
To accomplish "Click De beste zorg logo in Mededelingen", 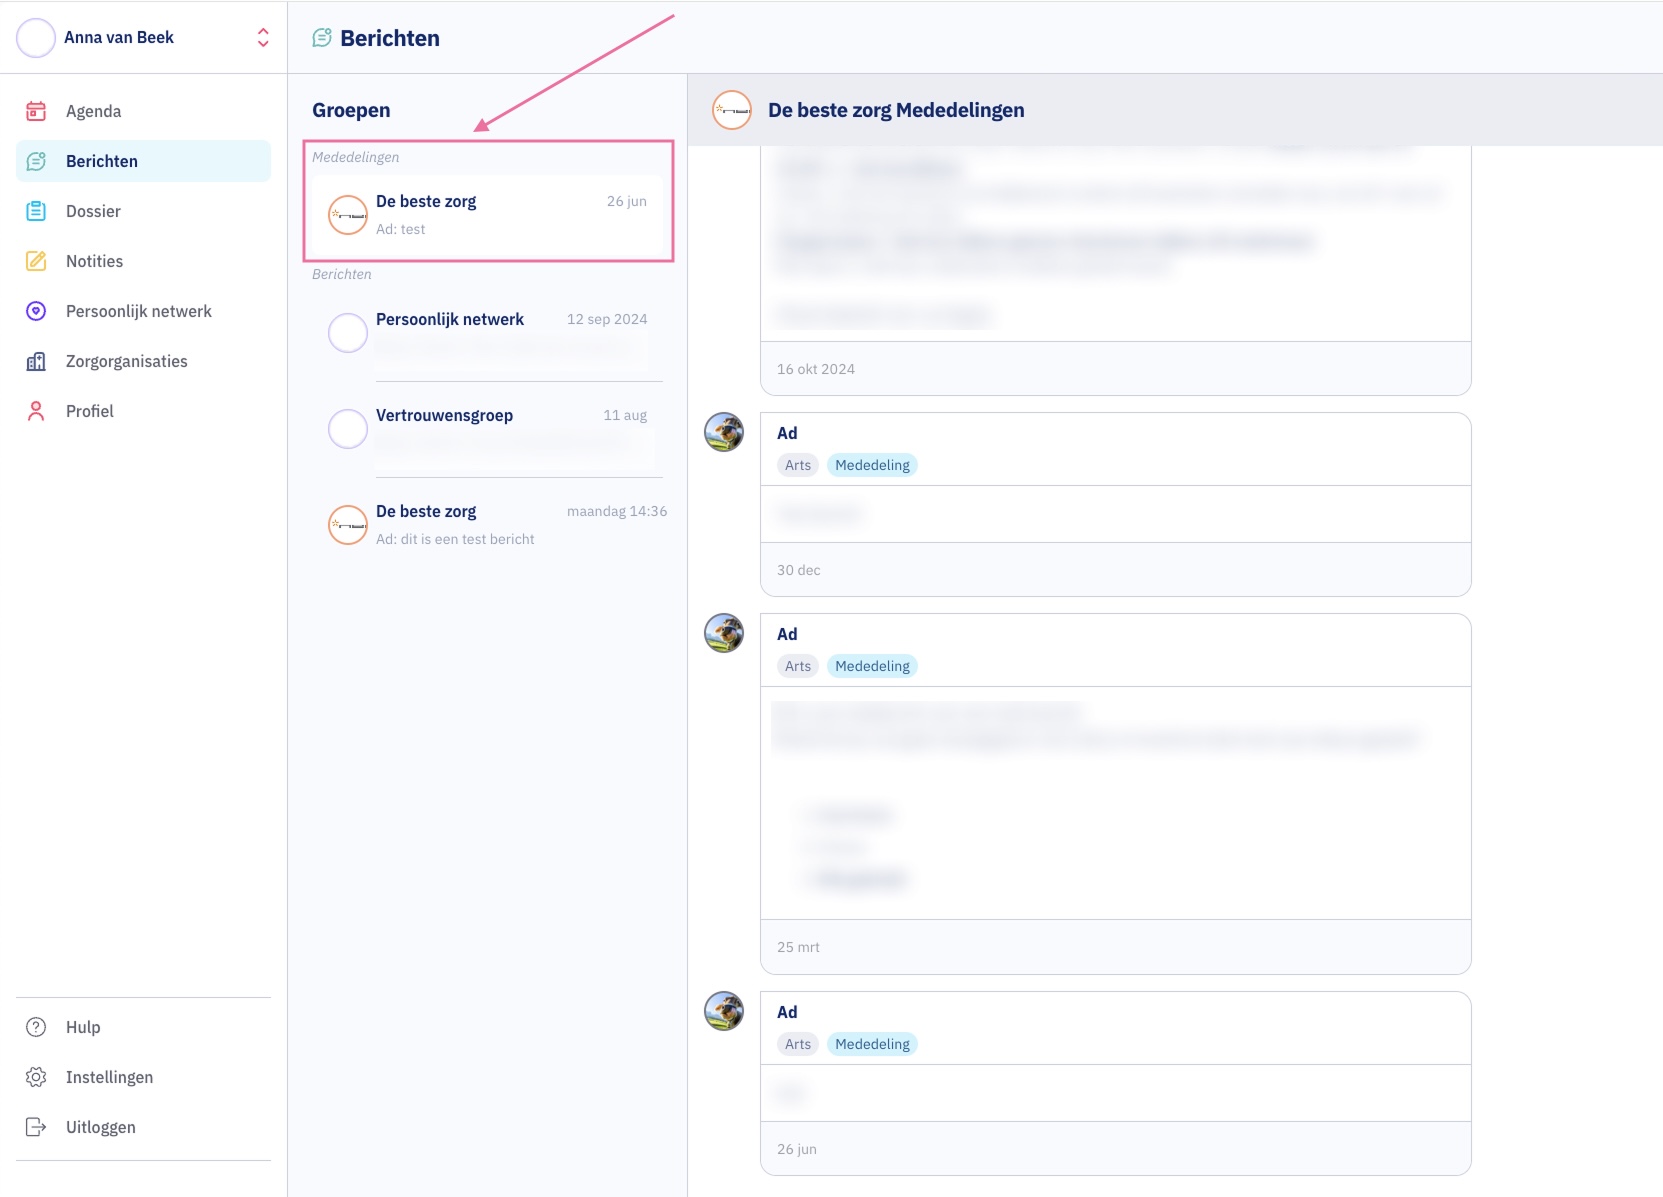I will [x=348, y=215].
